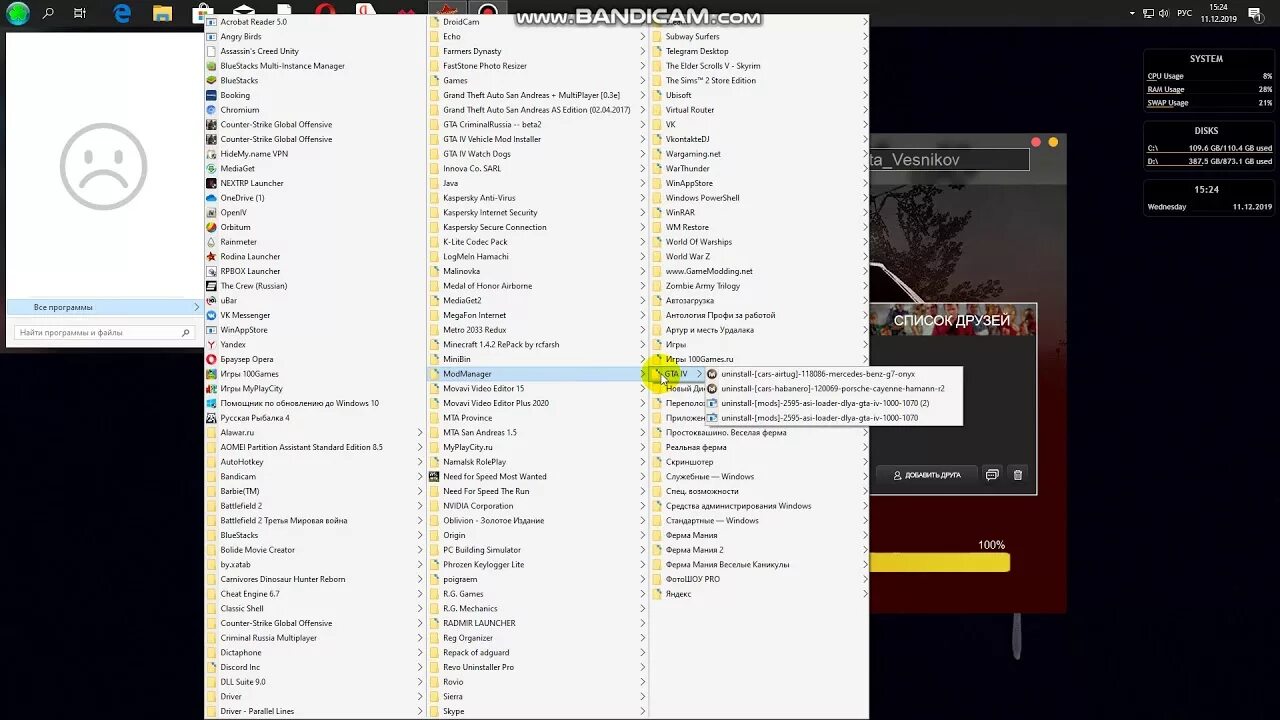
Task: Open the GTA IV submenu
Action: (677, 374)
